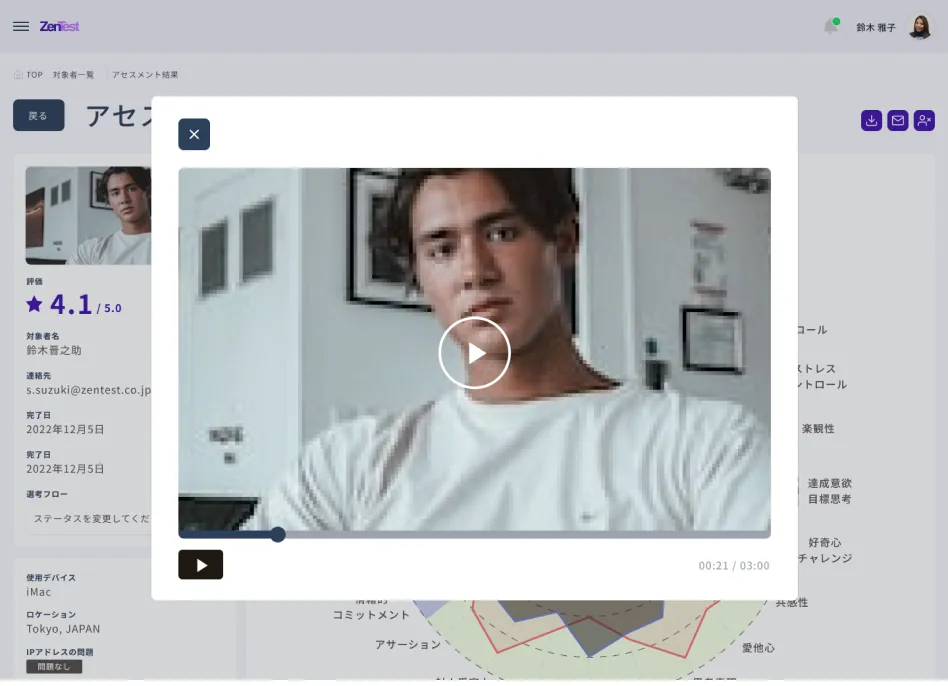The width and height of the screenshot is (948, 686).
Task: Click the iMac device text
Action: [39, 592]
